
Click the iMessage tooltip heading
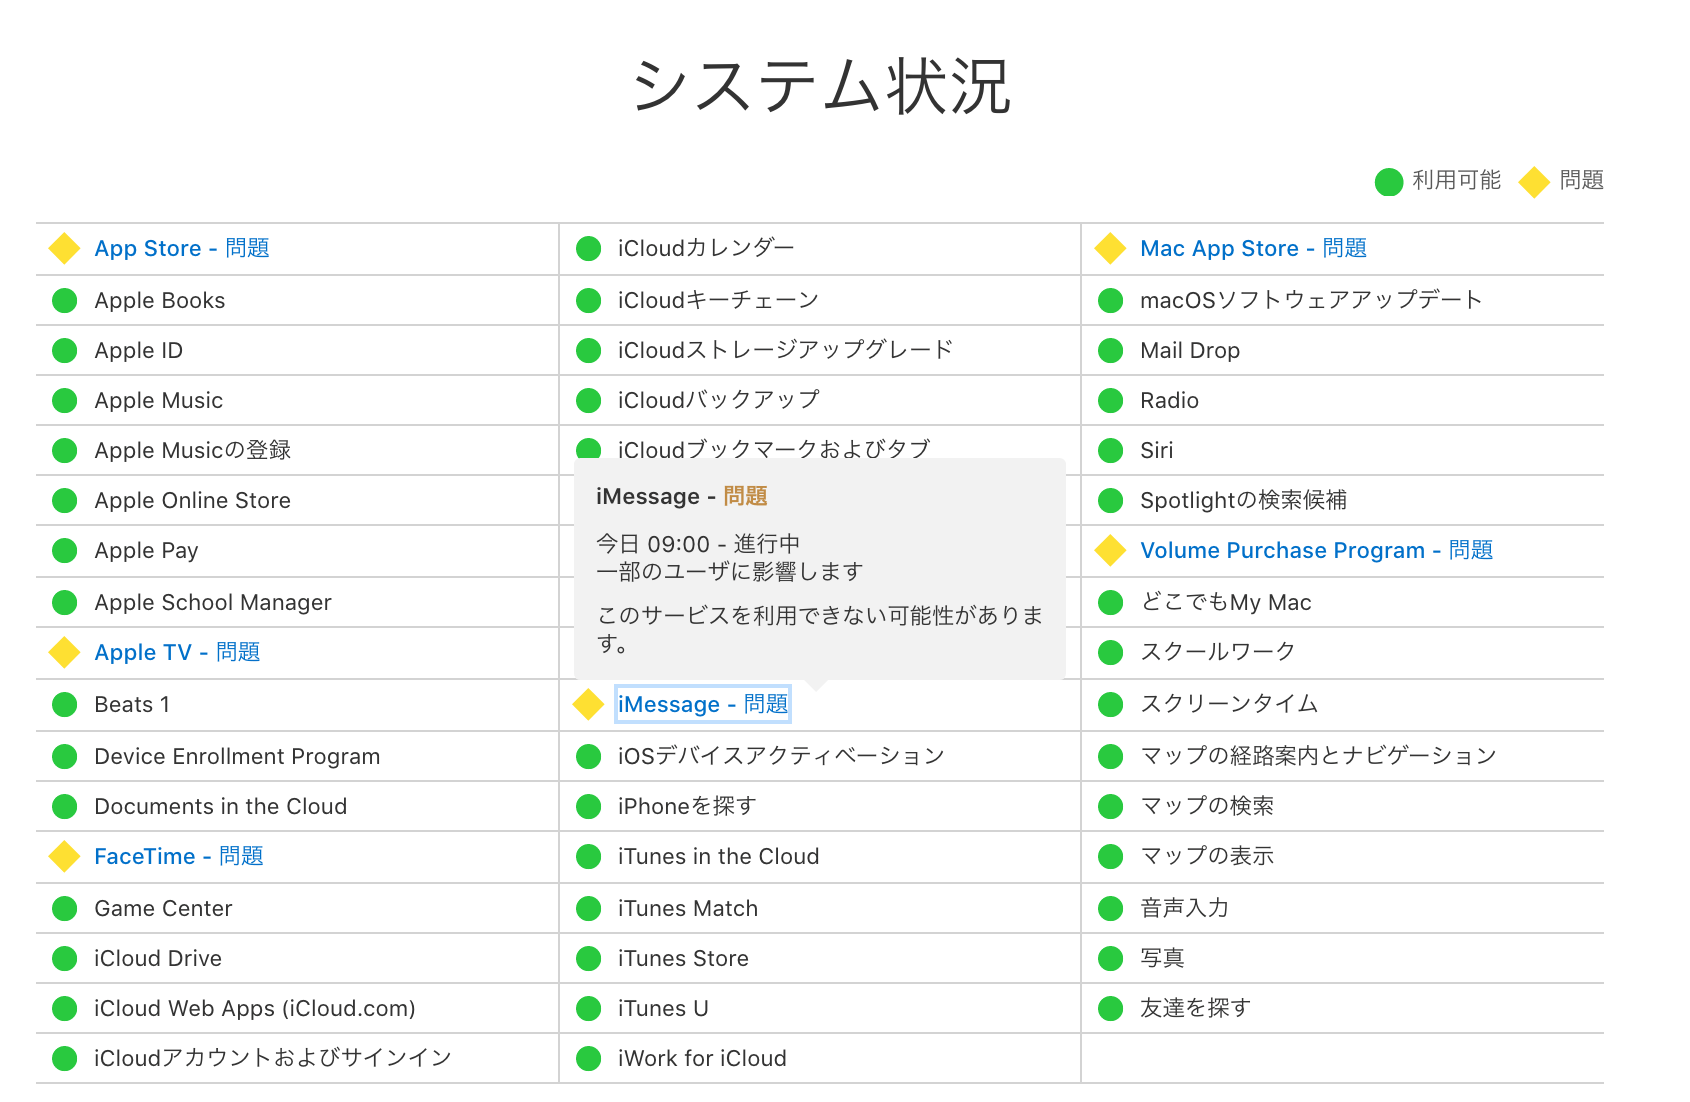(x=682, y=497)
